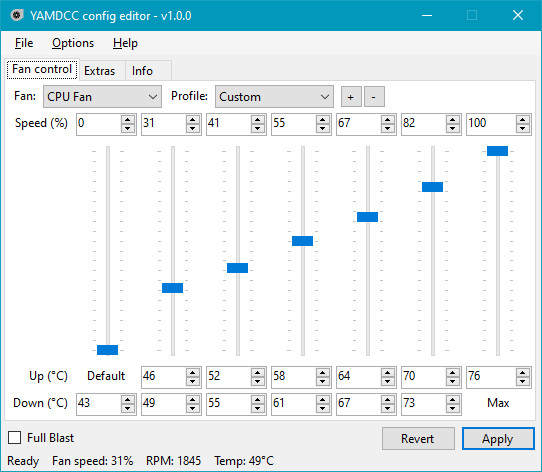542x472 pixels.
Task: Click the Revert button
Action: pyautogui.click(x=418, y=438)
